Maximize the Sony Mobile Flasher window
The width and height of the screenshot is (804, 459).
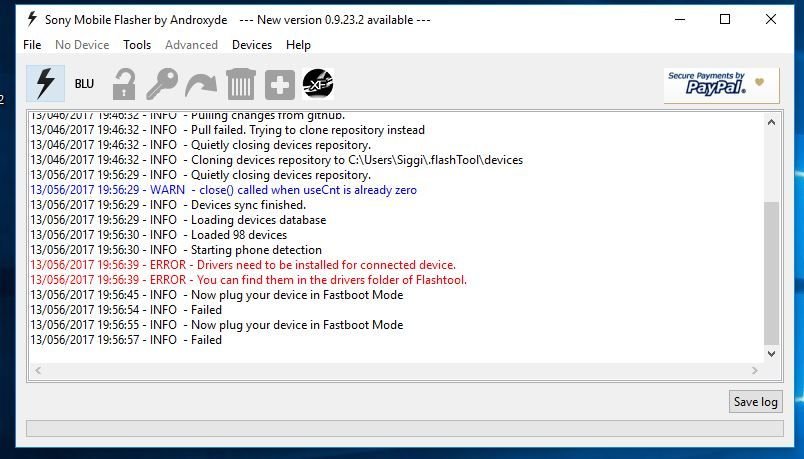pyautogui.click(x=725, y=19)
